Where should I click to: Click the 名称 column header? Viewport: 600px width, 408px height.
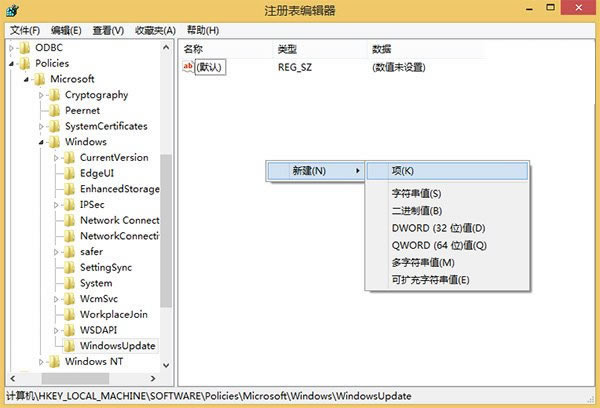(227, 49)
